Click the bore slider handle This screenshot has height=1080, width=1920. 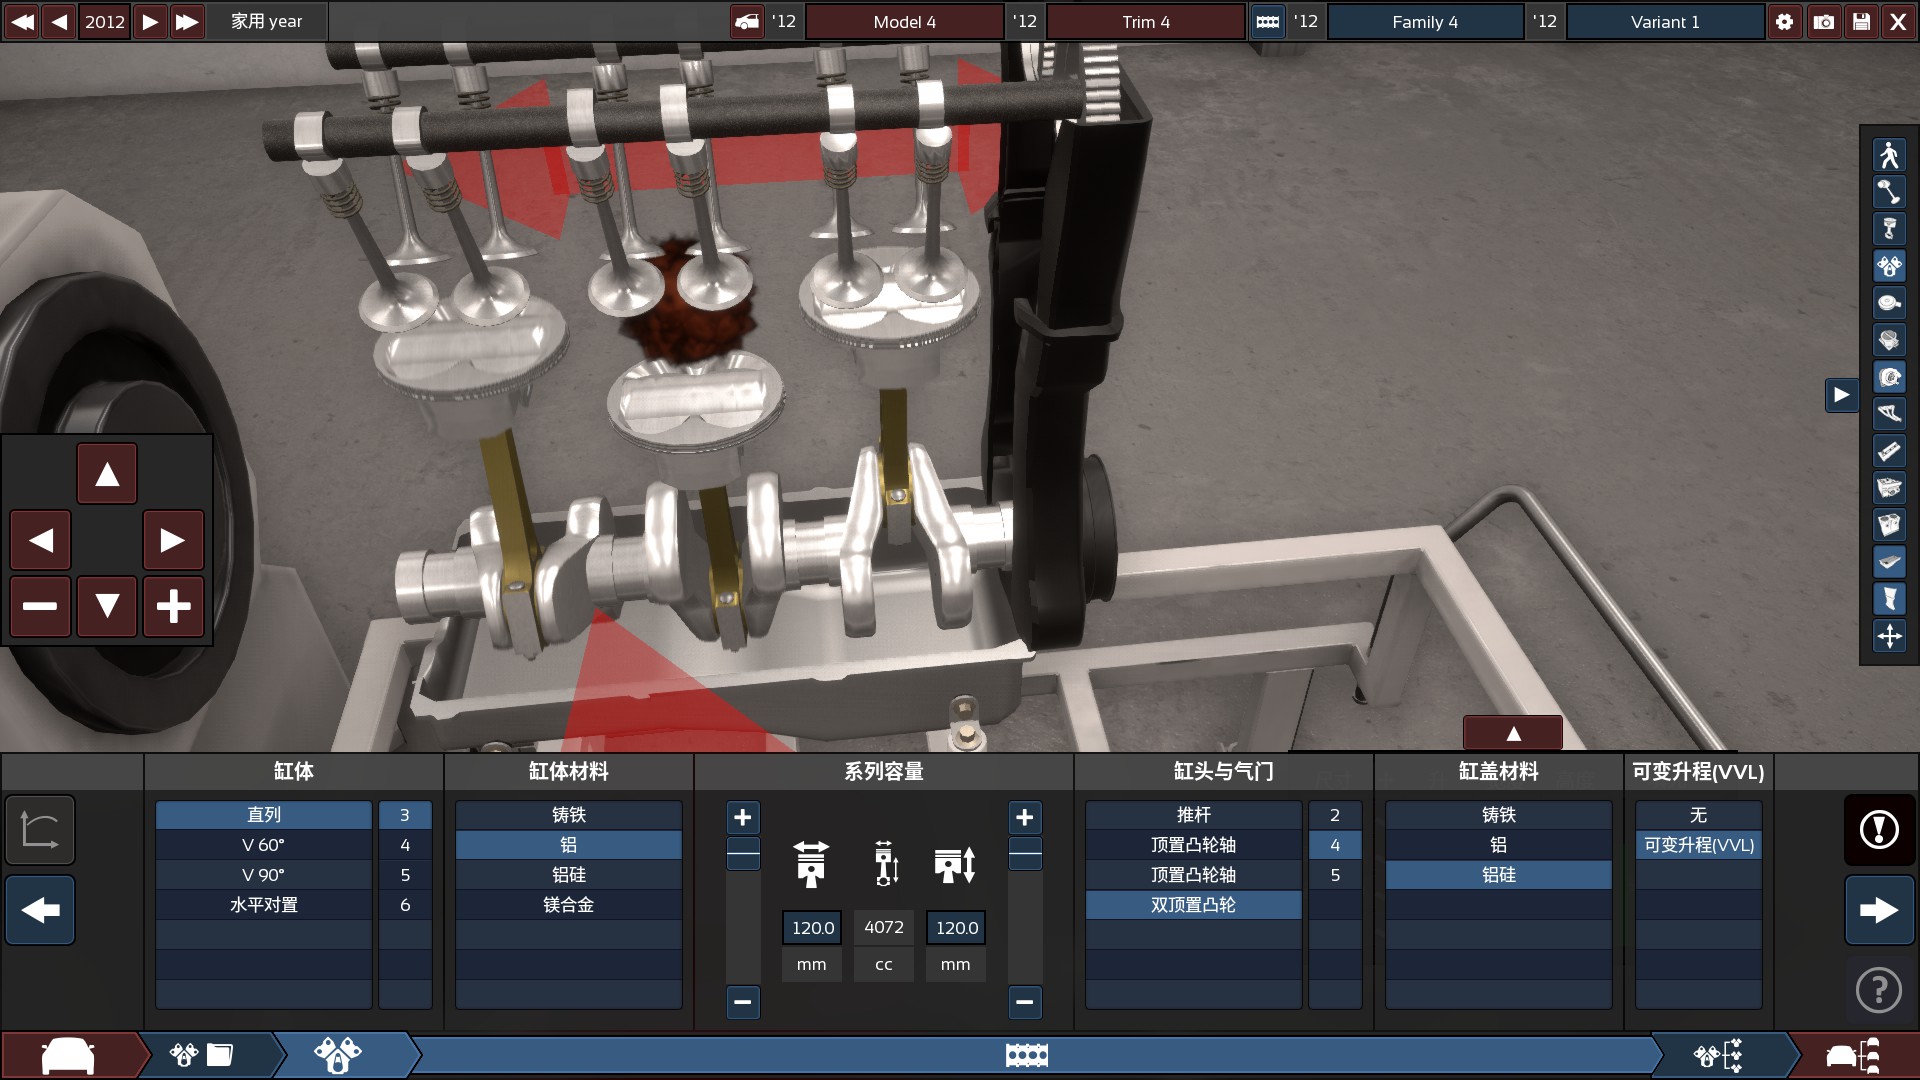[x=743, y=854]
